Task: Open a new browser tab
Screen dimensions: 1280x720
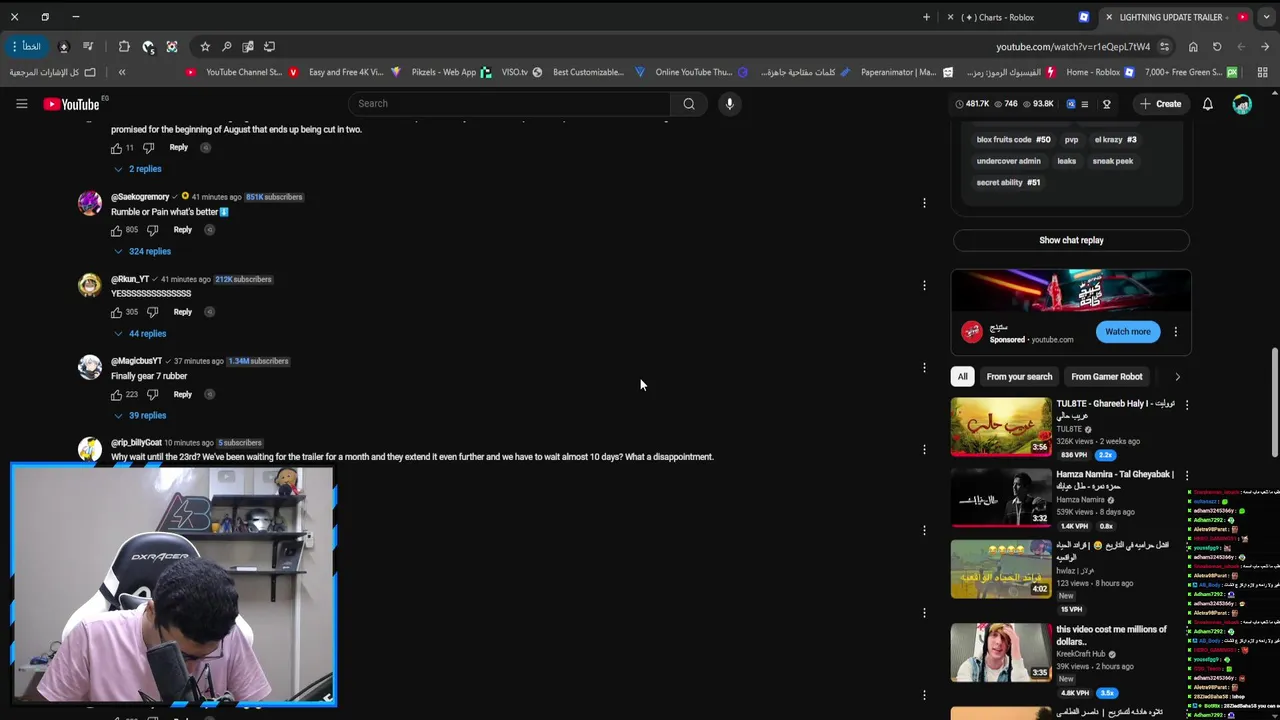Action: pyautogui.click(x=926, y=17)
